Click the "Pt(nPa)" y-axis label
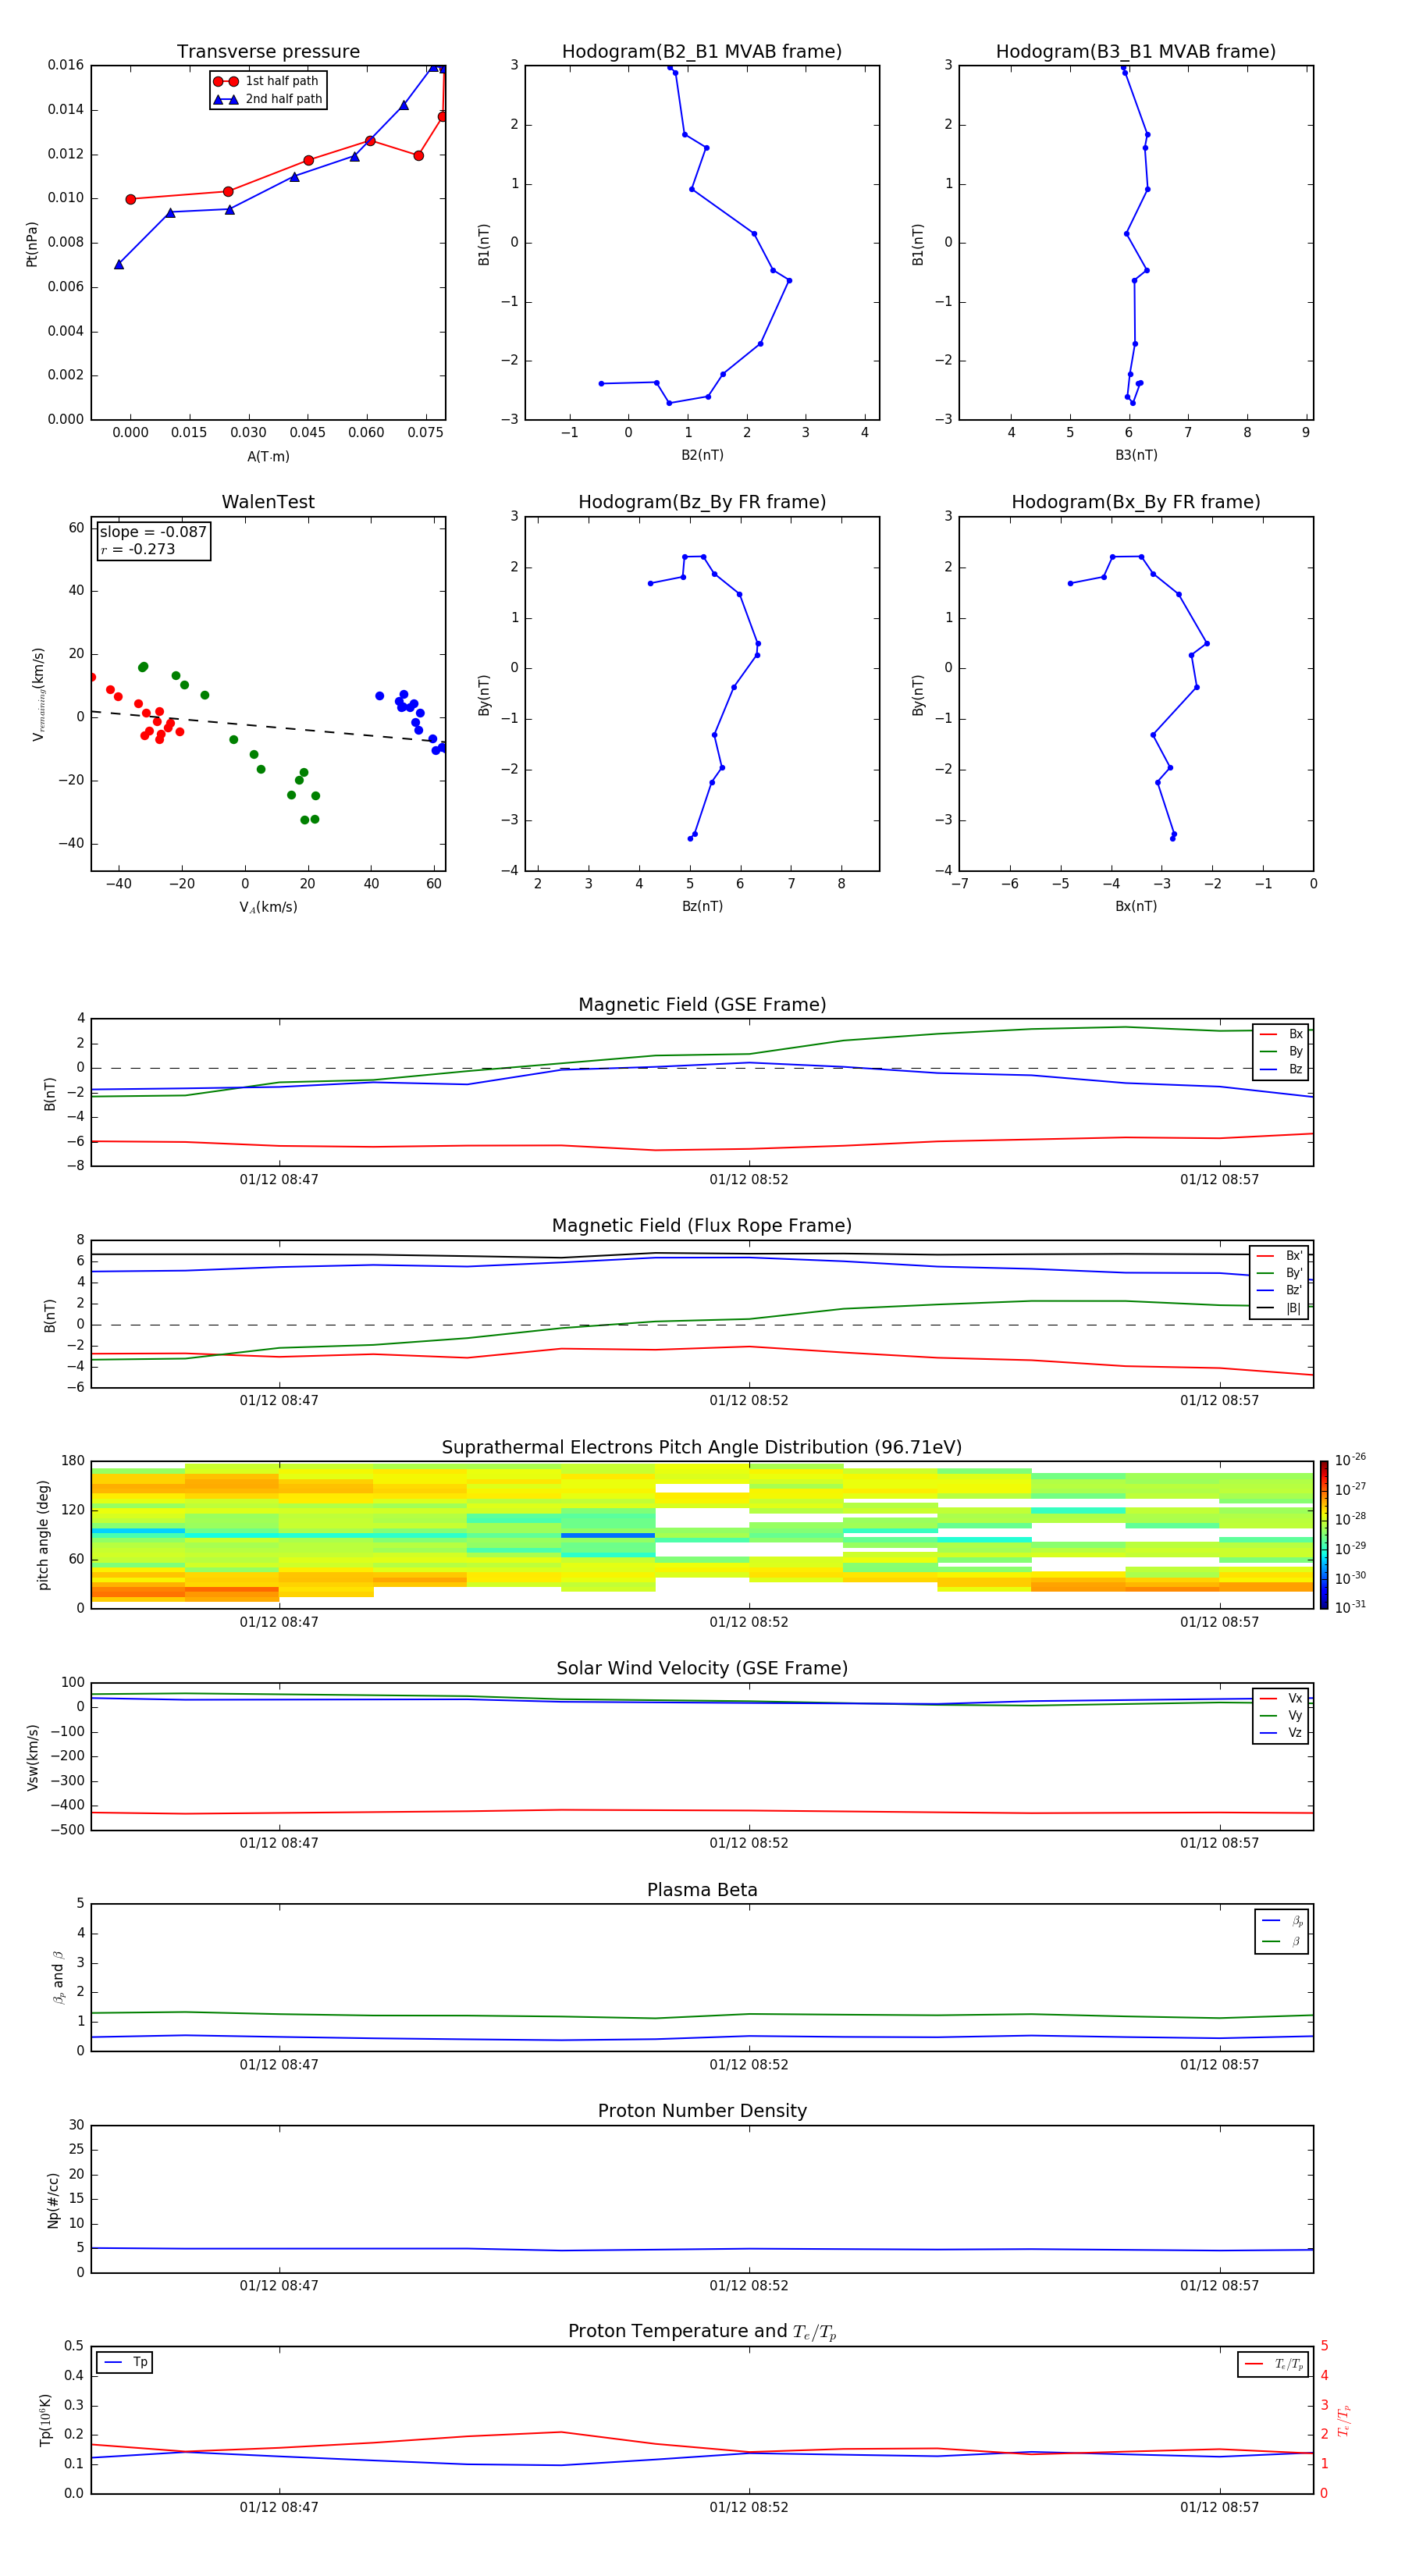The image size is (1405, 2576). pyautogui.click(x=32, y=244)
